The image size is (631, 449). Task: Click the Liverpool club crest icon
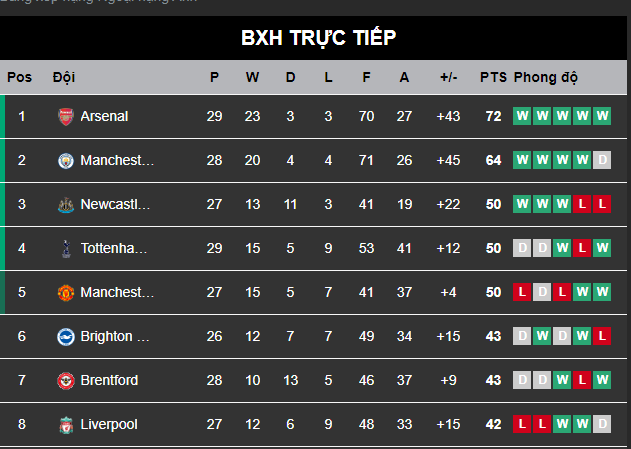[66, 425]
